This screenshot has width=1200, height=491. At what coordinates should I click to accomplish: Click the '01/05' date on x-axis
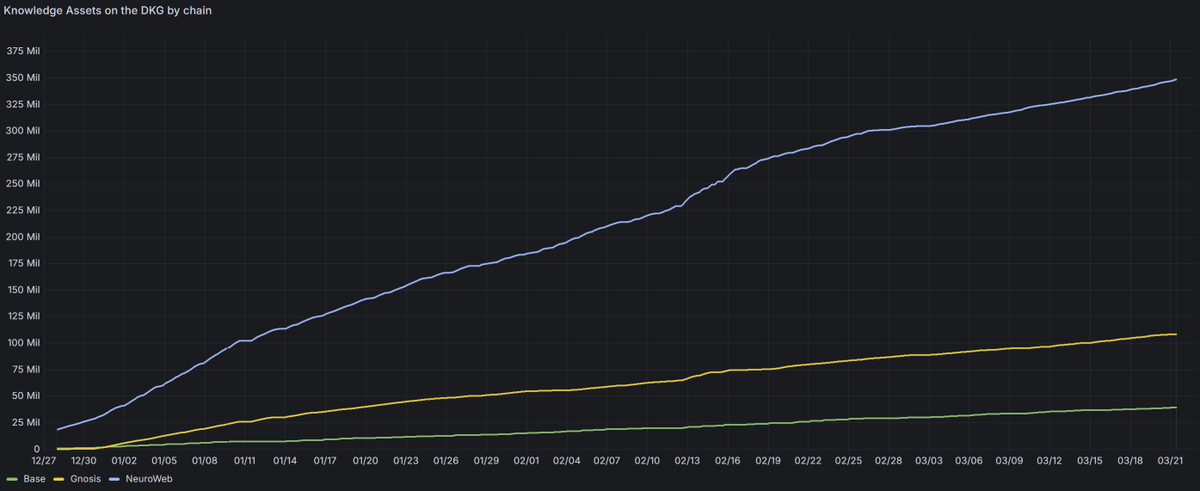(164, 461)
